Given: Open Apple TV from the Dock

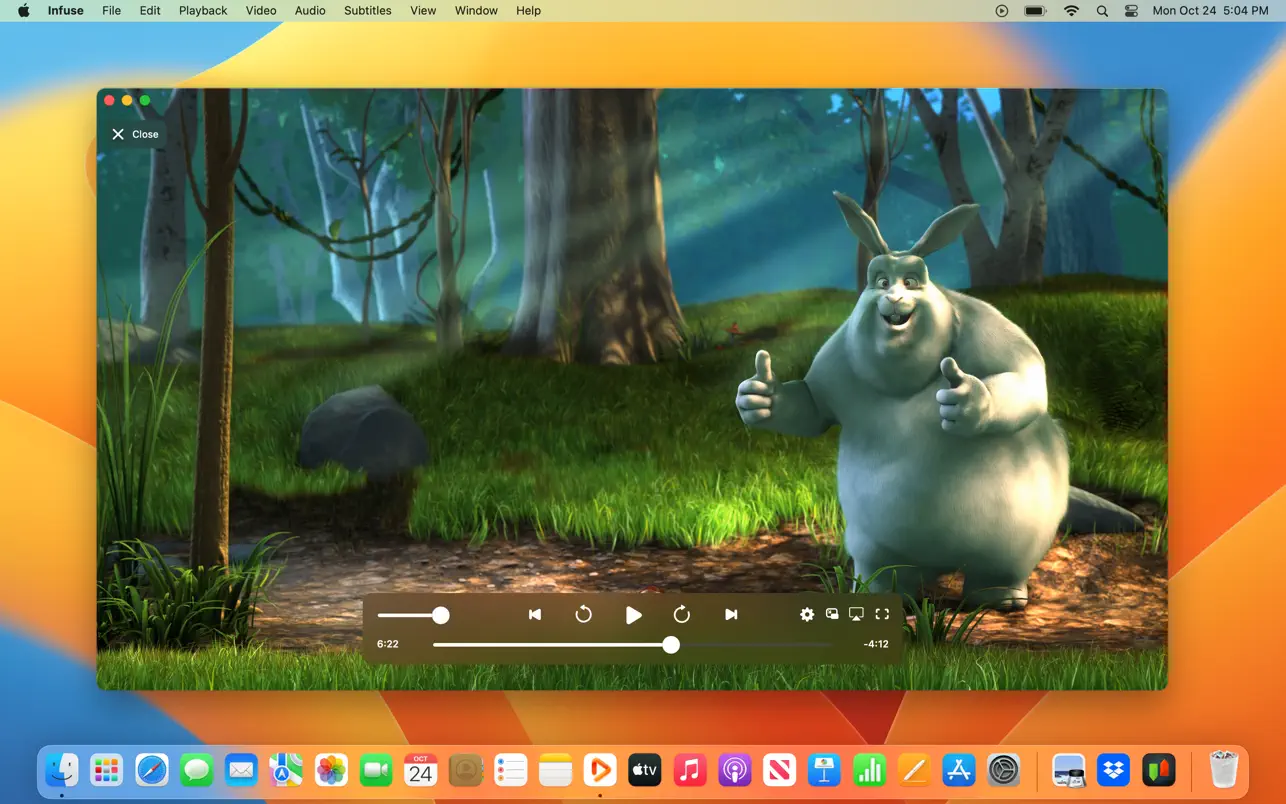Looking at the screenshot, I should (x=645, y=770).
